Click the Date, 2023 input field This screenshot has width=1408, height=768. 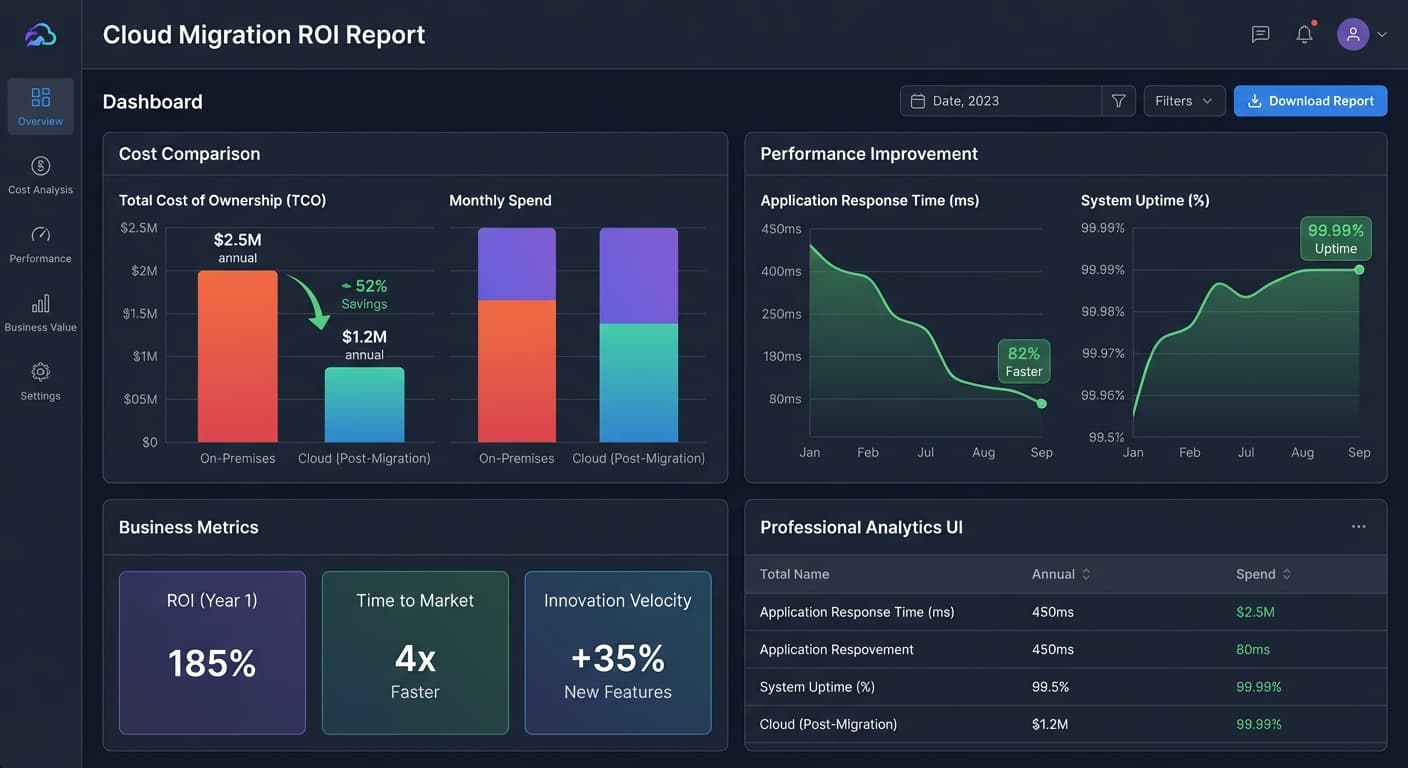tap(1001, 101)
